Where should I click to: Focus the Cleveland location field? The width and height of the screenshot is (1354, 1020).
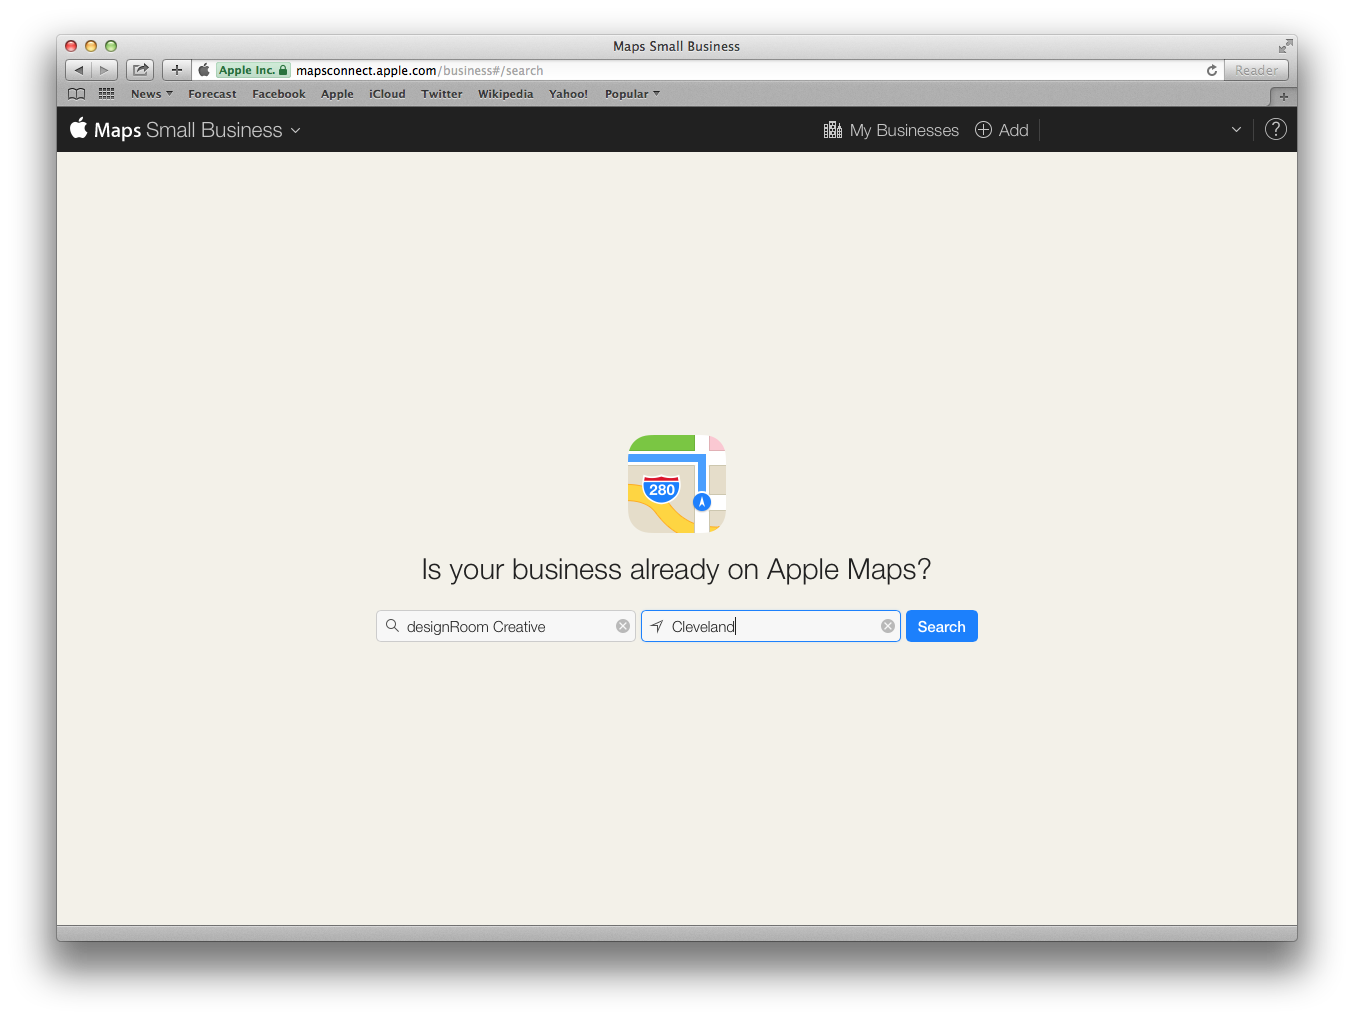(771, 626)
